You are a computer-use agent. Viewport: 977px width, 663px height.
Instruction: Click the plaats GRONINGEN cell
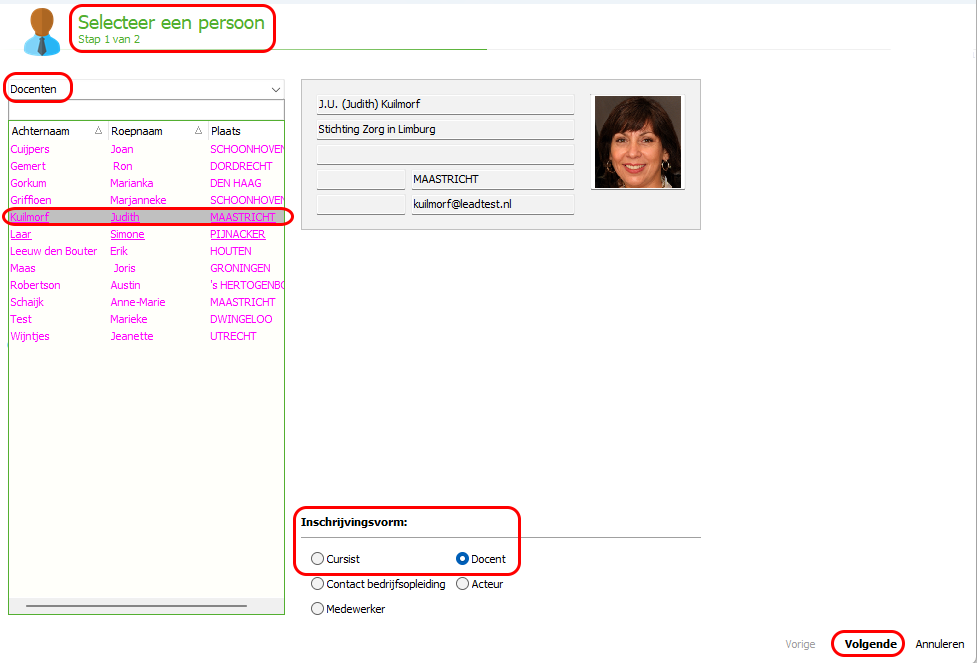coord(240,268)
